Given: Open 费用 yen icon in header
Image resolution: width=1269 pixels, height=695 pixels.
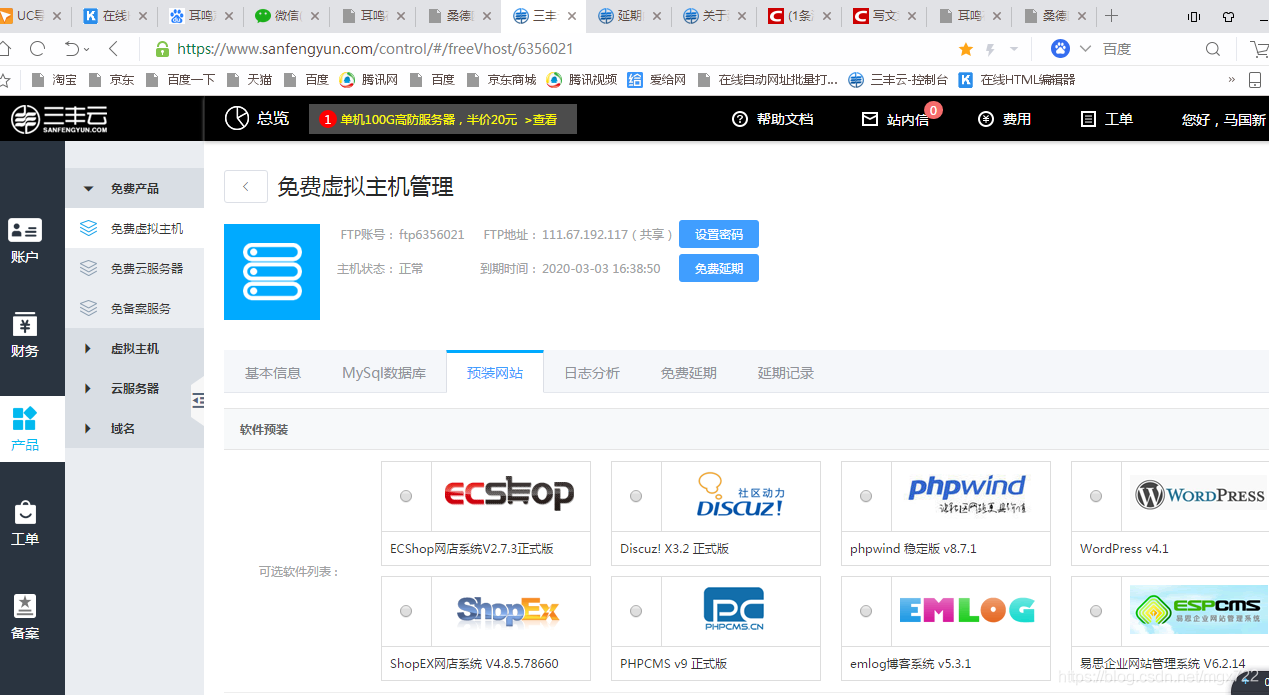Looking at the screenshot, I should tap(986, 119).
